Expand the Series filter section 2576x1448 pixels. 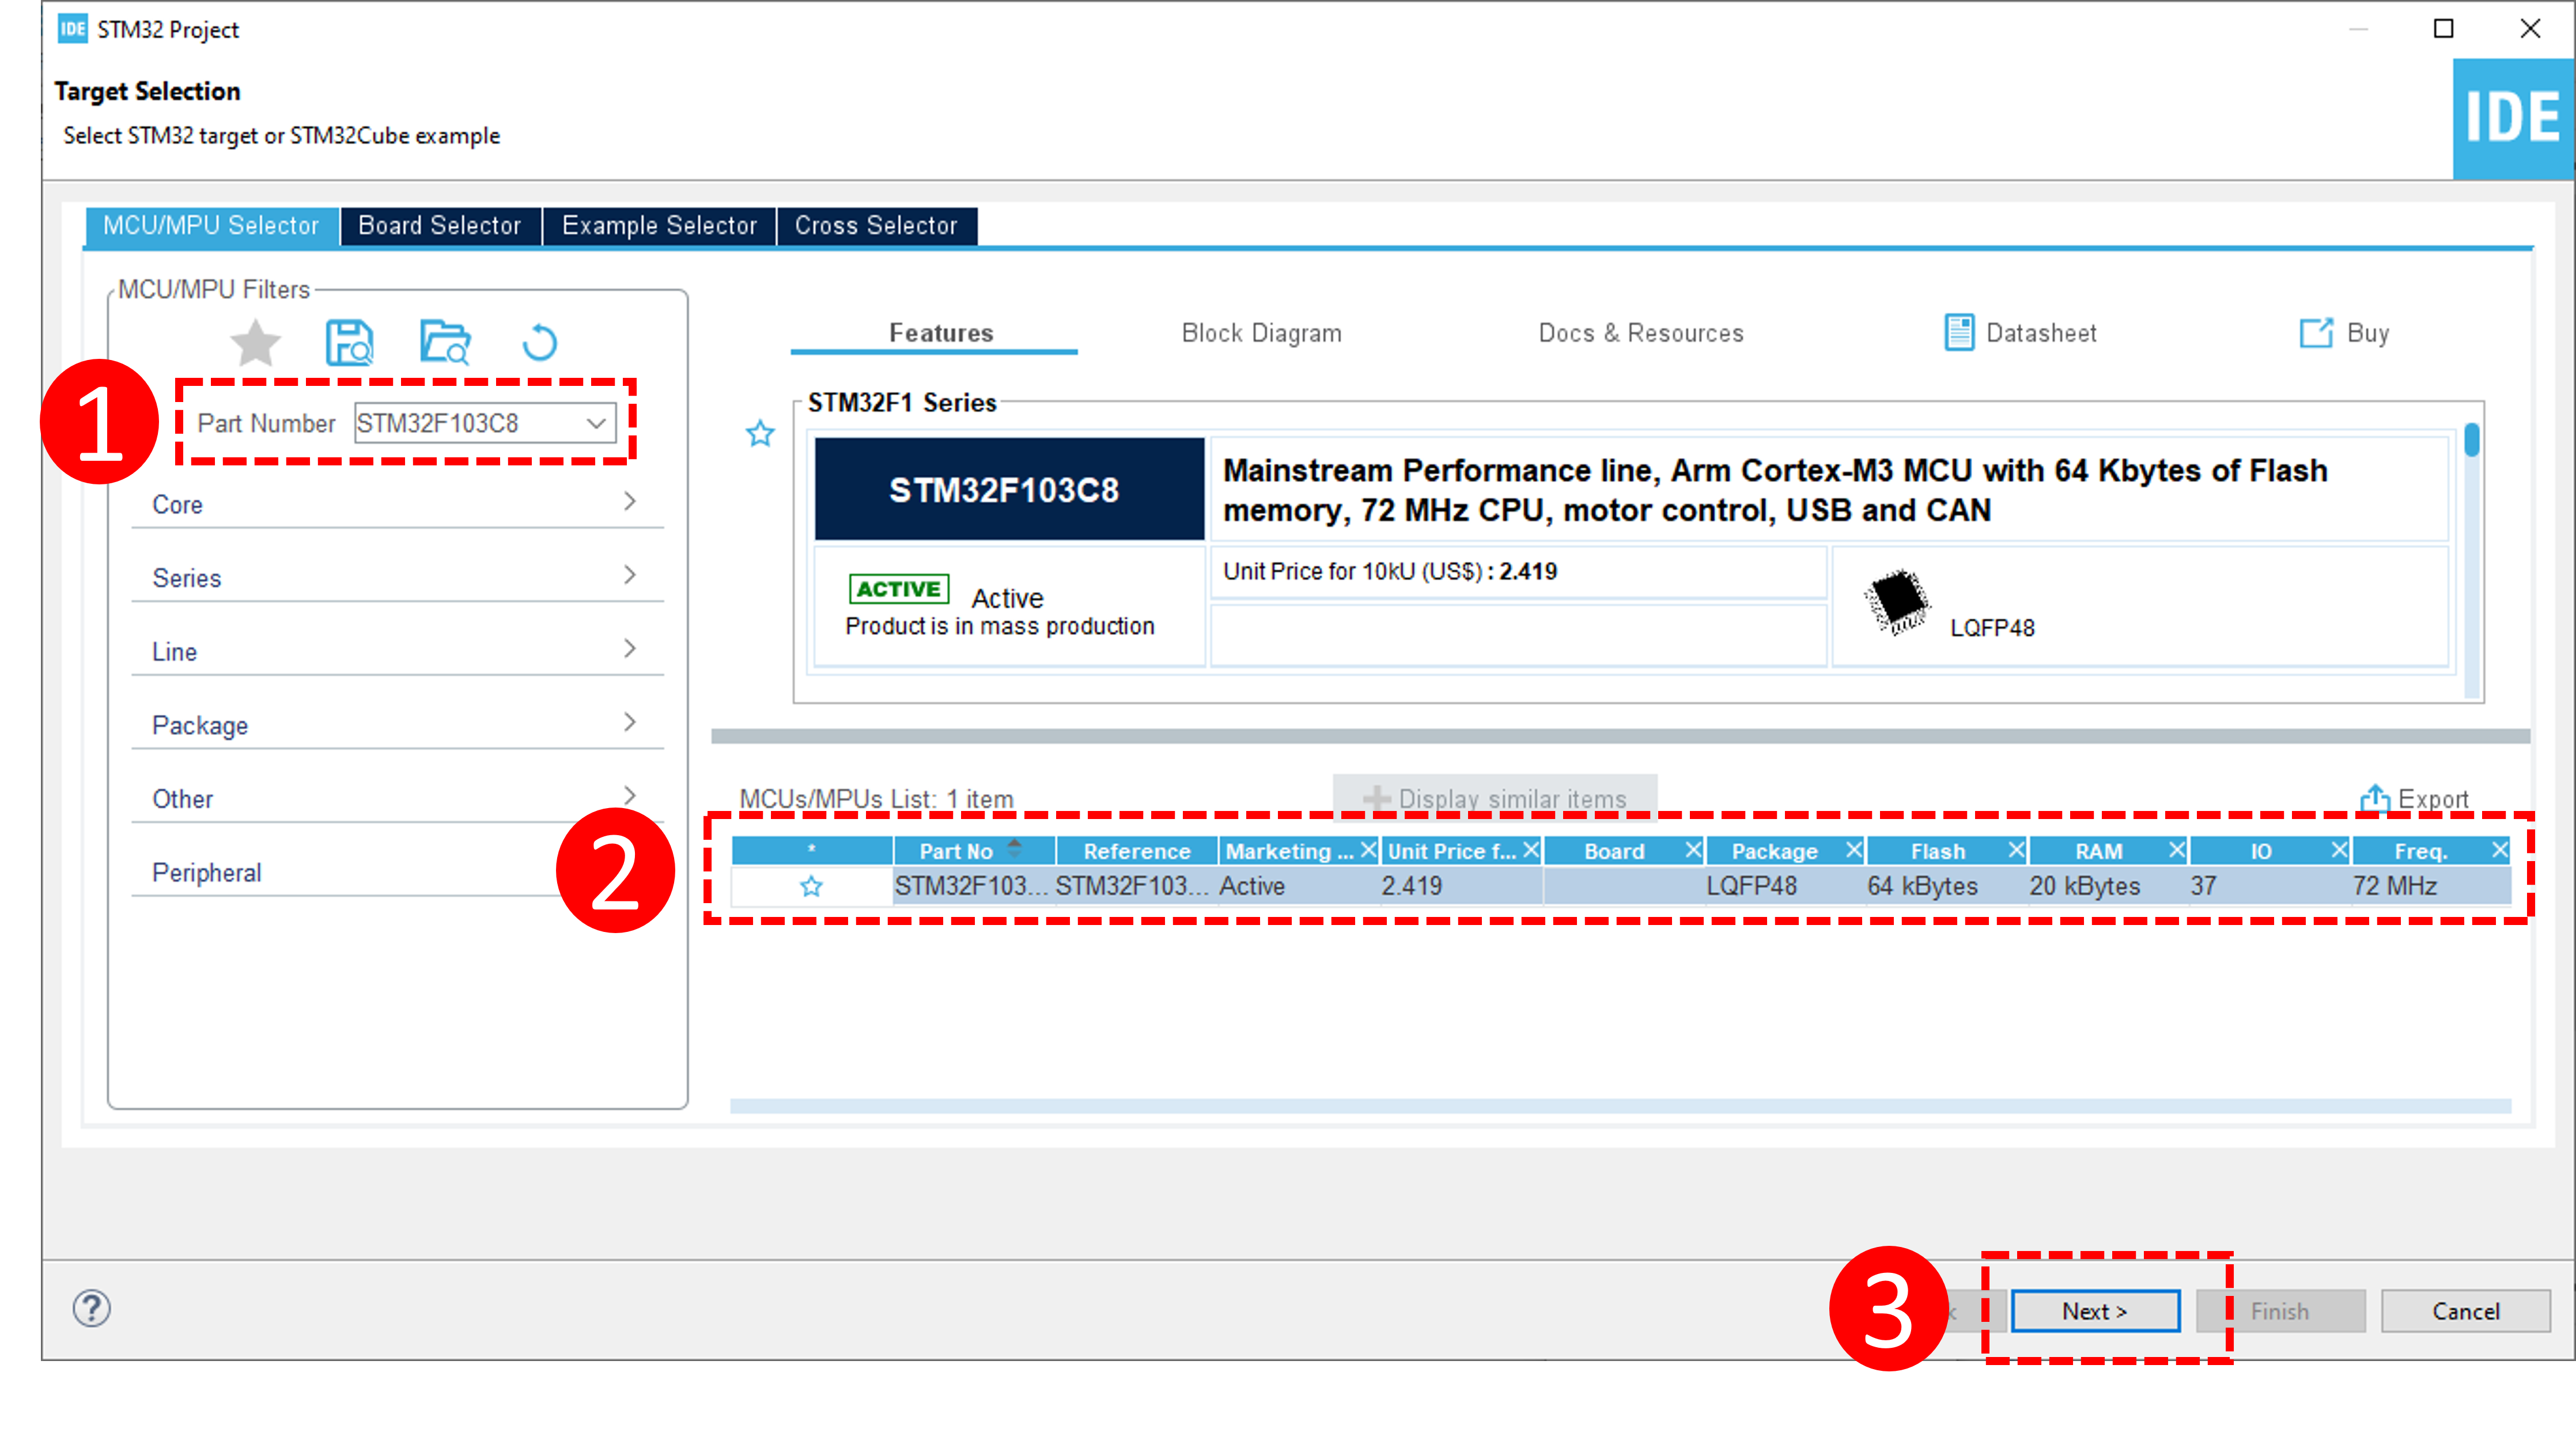(x=397, y=577)
